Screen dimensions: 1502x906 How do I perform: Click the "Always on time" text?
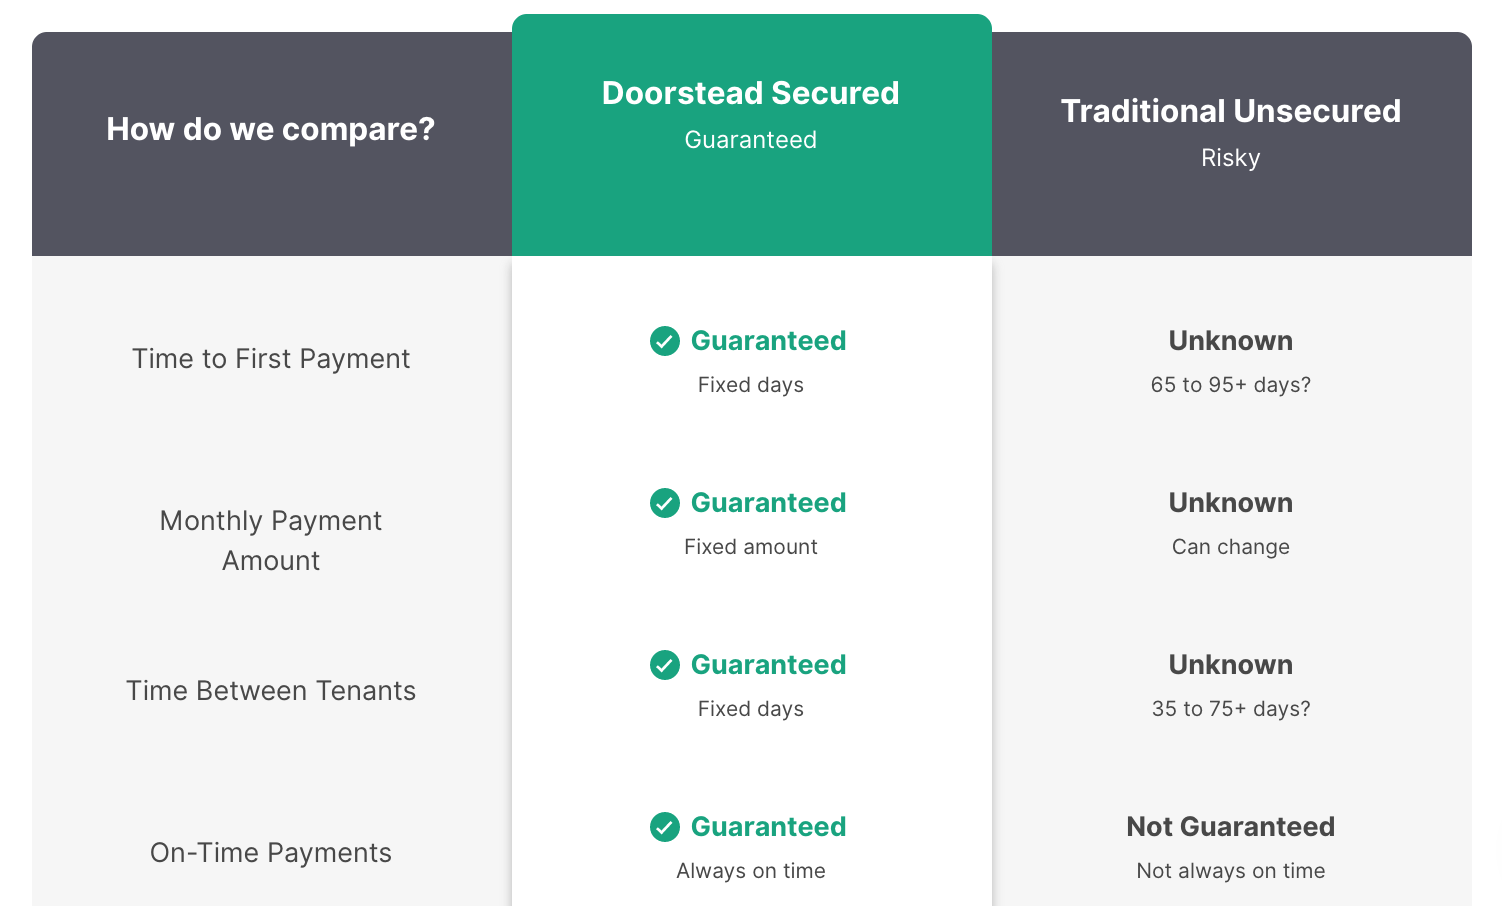click(x=750, y=871)
